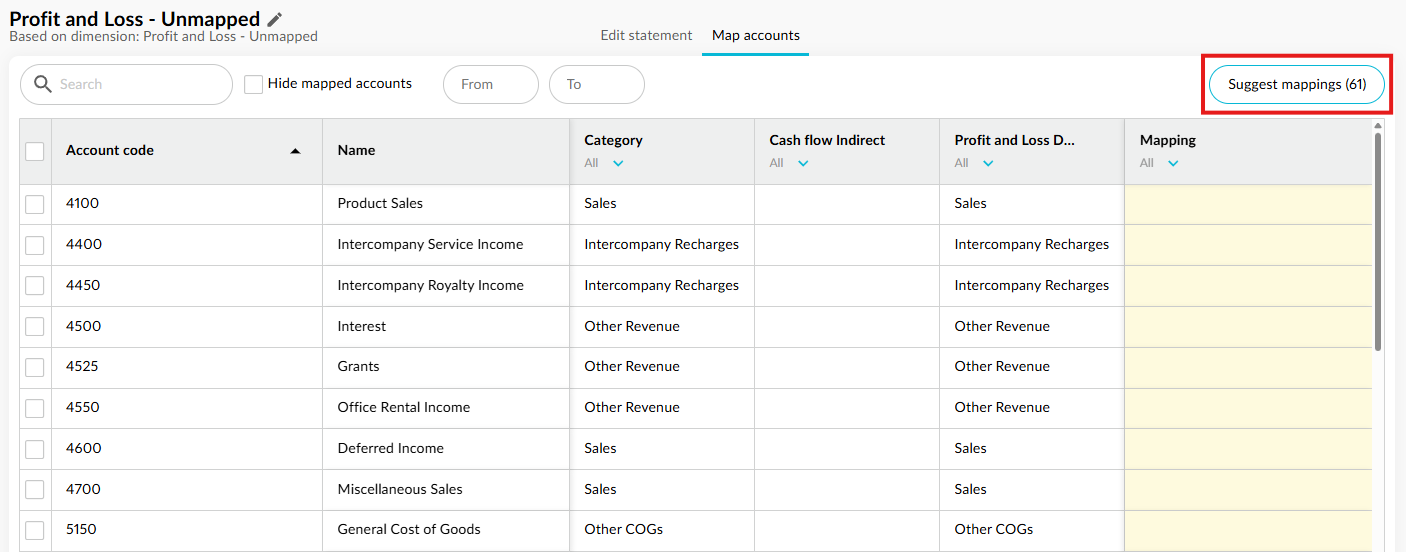The width and height of the screenshot is (1406, 552).
Task: Open the Profit and Loss dimension filter
Action: [988, 163]
